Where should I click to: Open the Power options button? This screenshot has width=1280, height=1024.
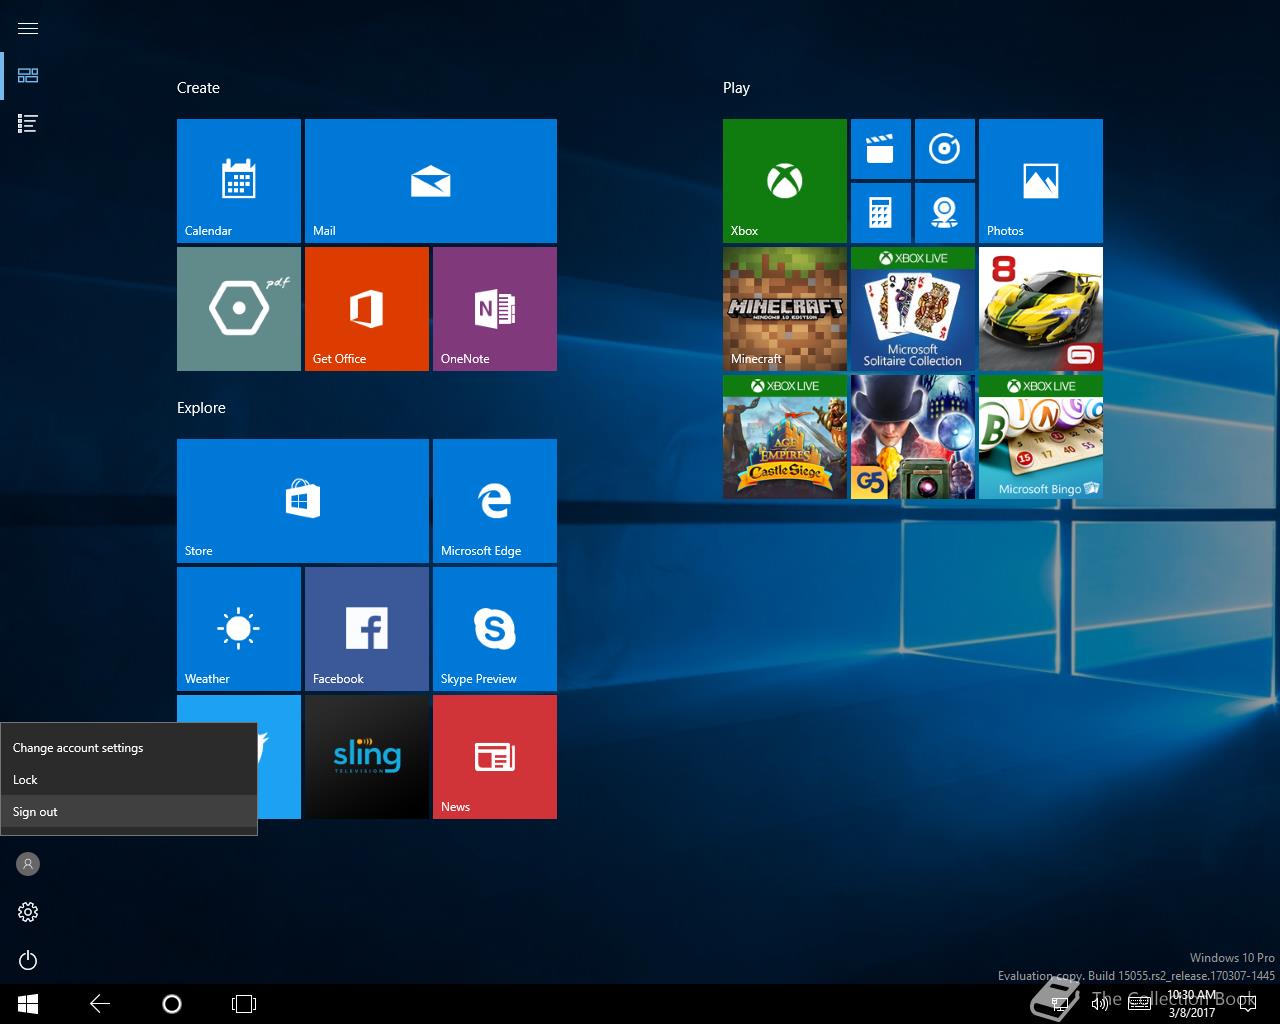click(x=28, y=960)
